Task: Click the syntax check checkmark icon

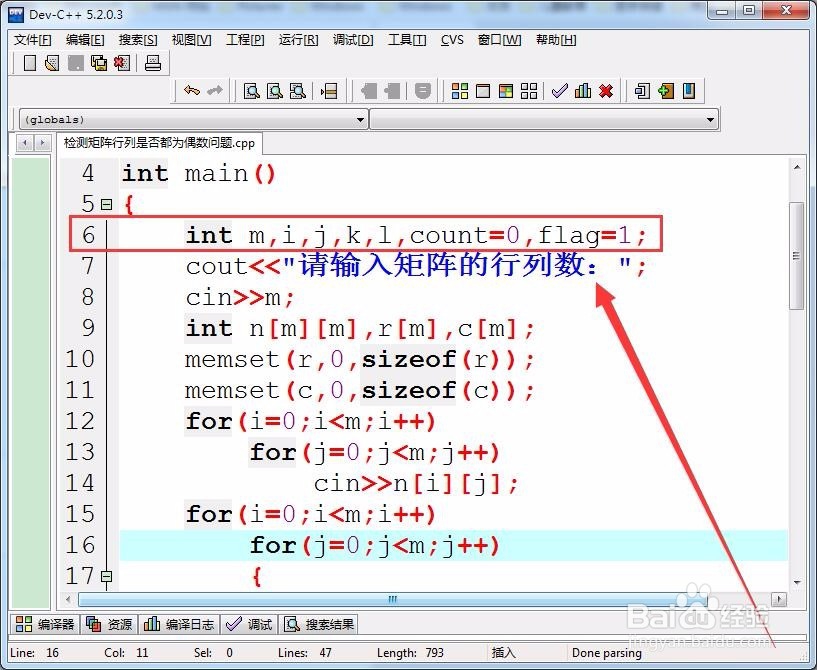Action: [x=559, y=91]
